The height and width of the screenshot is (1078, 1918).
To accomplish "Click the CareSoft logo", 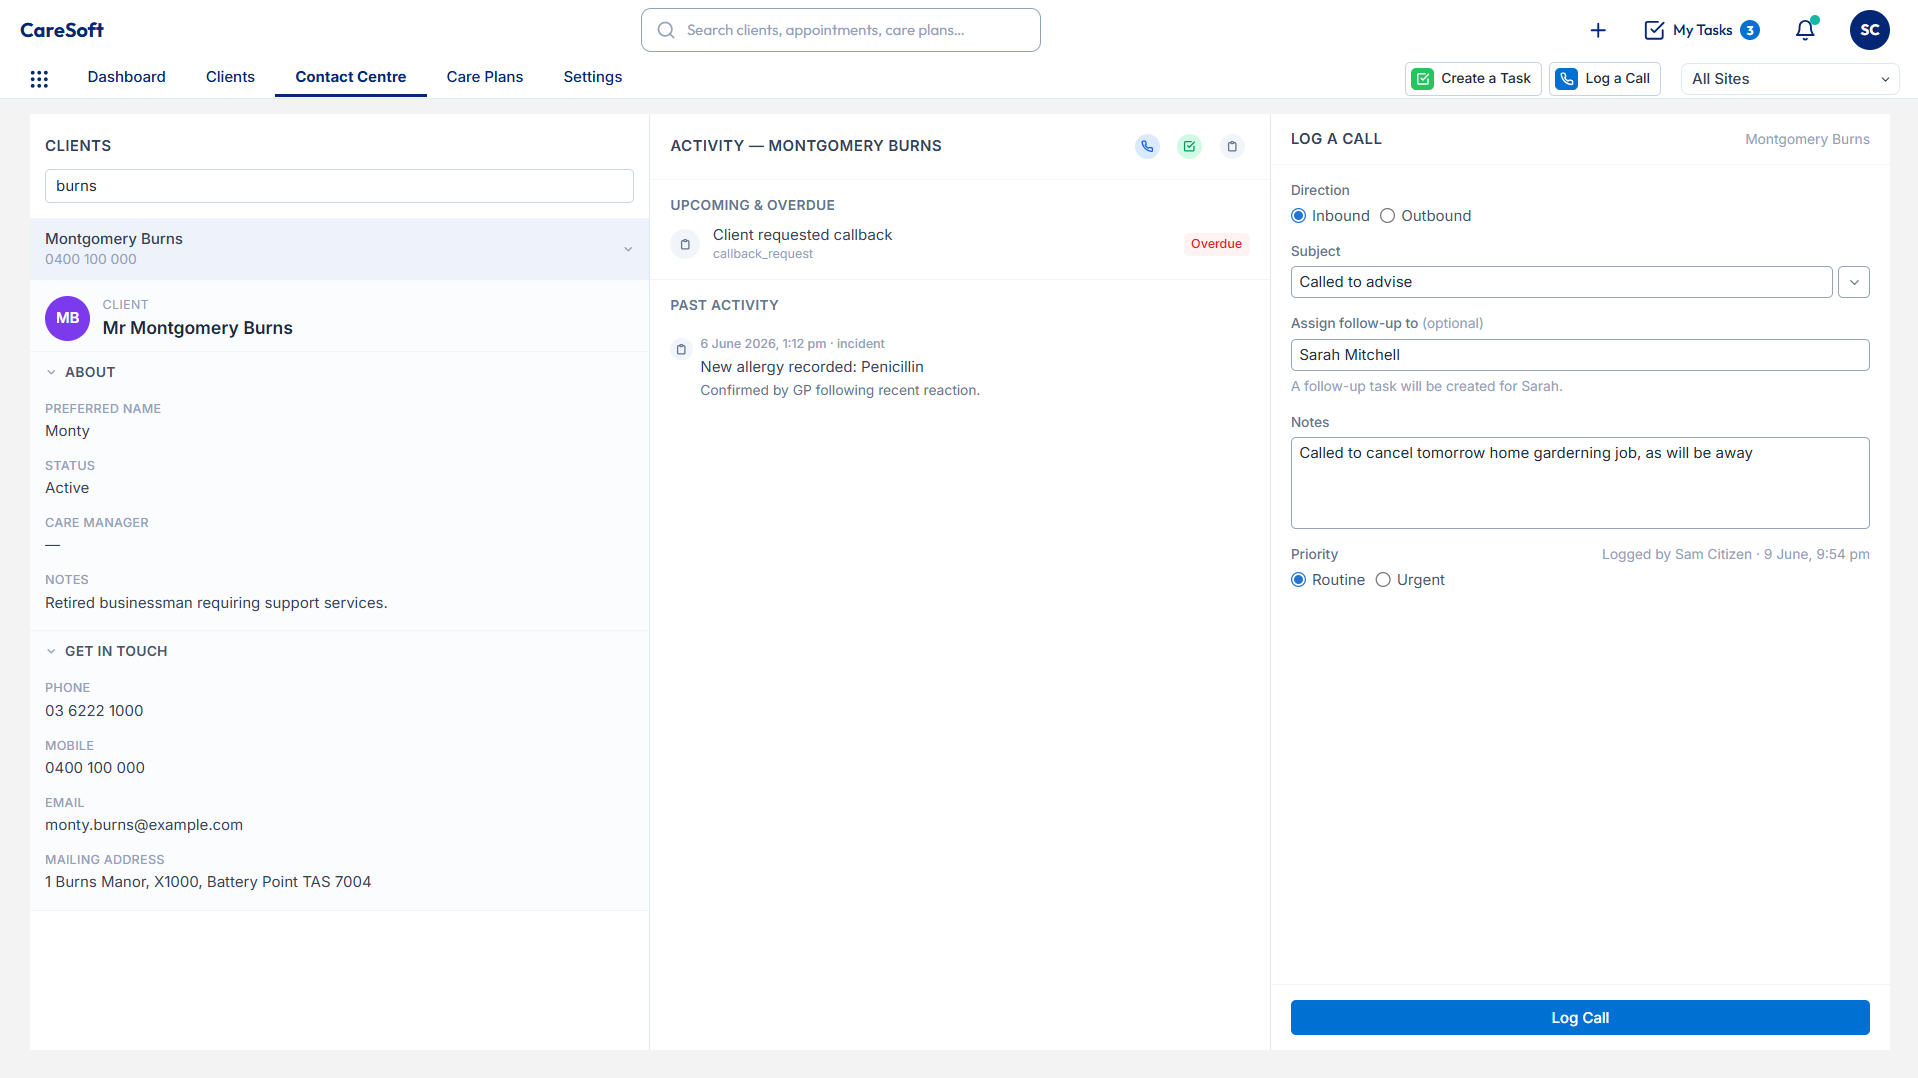I will [62, 30].
